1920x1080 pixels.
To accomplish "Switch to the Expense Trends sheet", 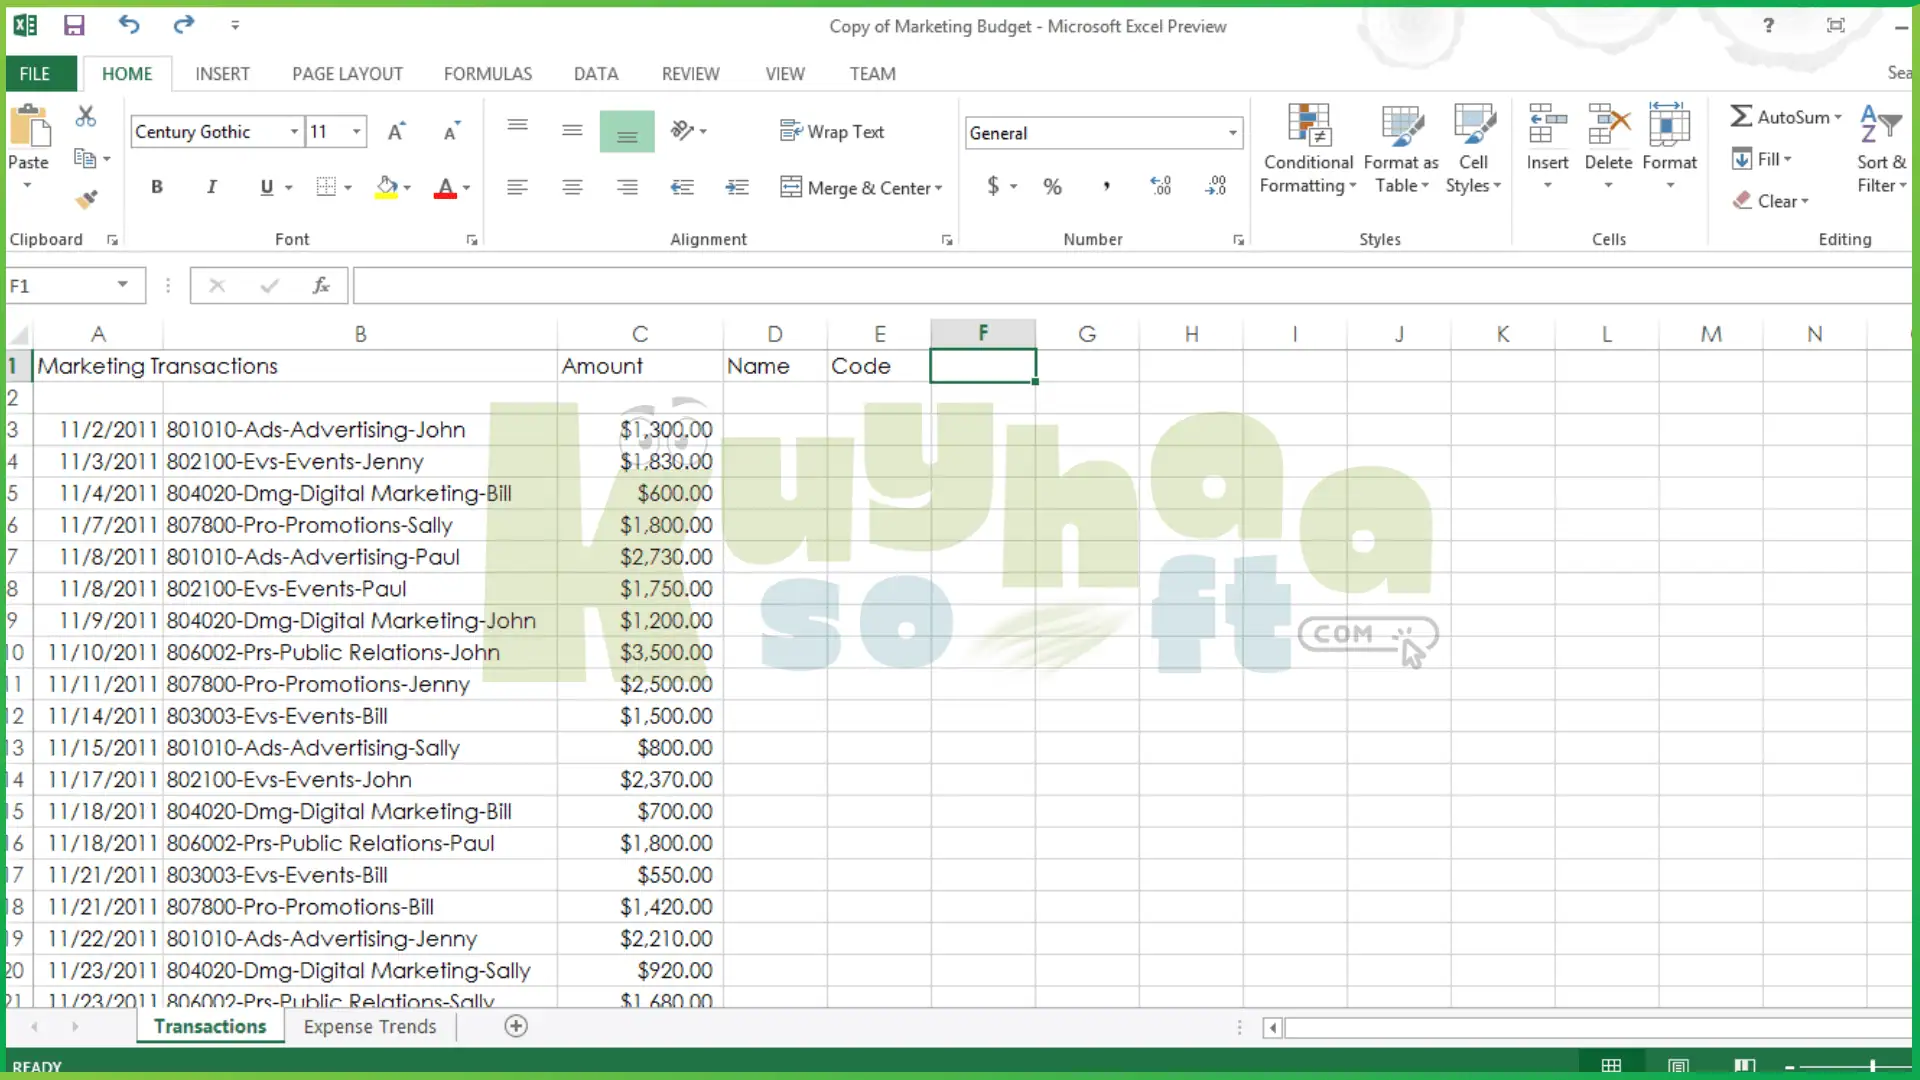I will tap(369, 1026).
